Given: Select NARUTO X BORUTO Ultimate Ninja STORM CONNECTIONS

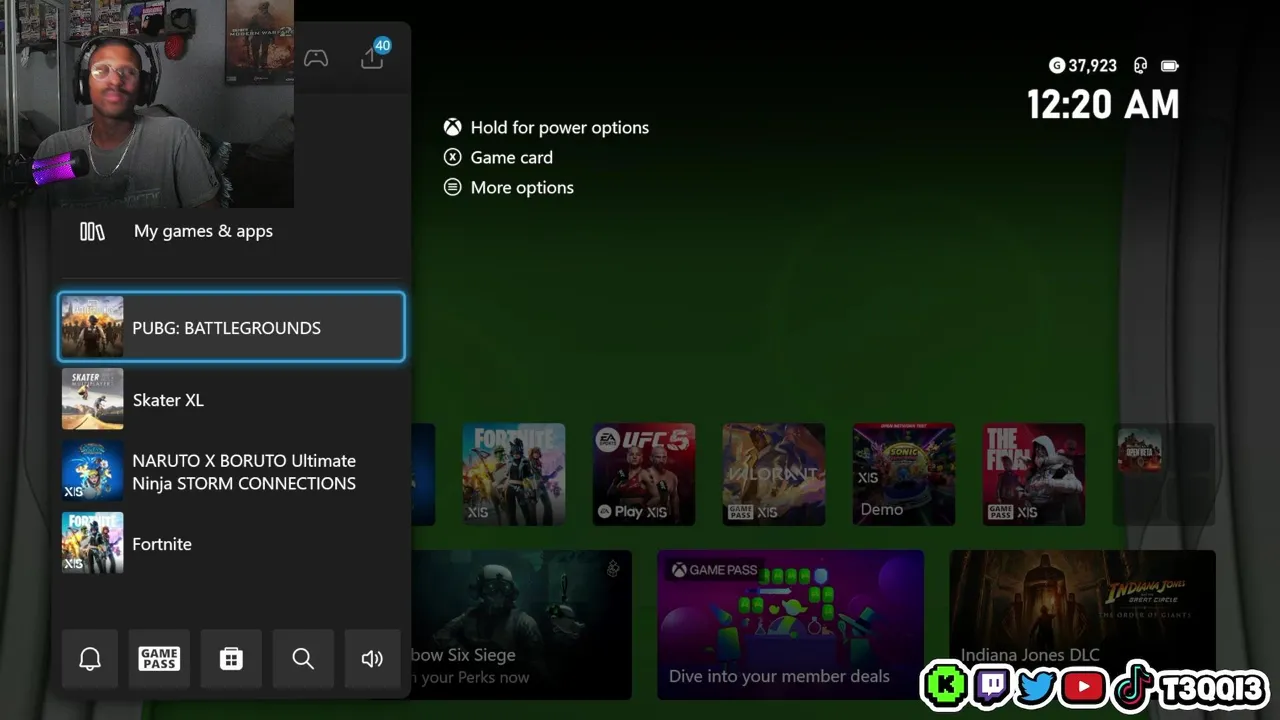Looking at the screenshot, I should (x=231, y=471).
